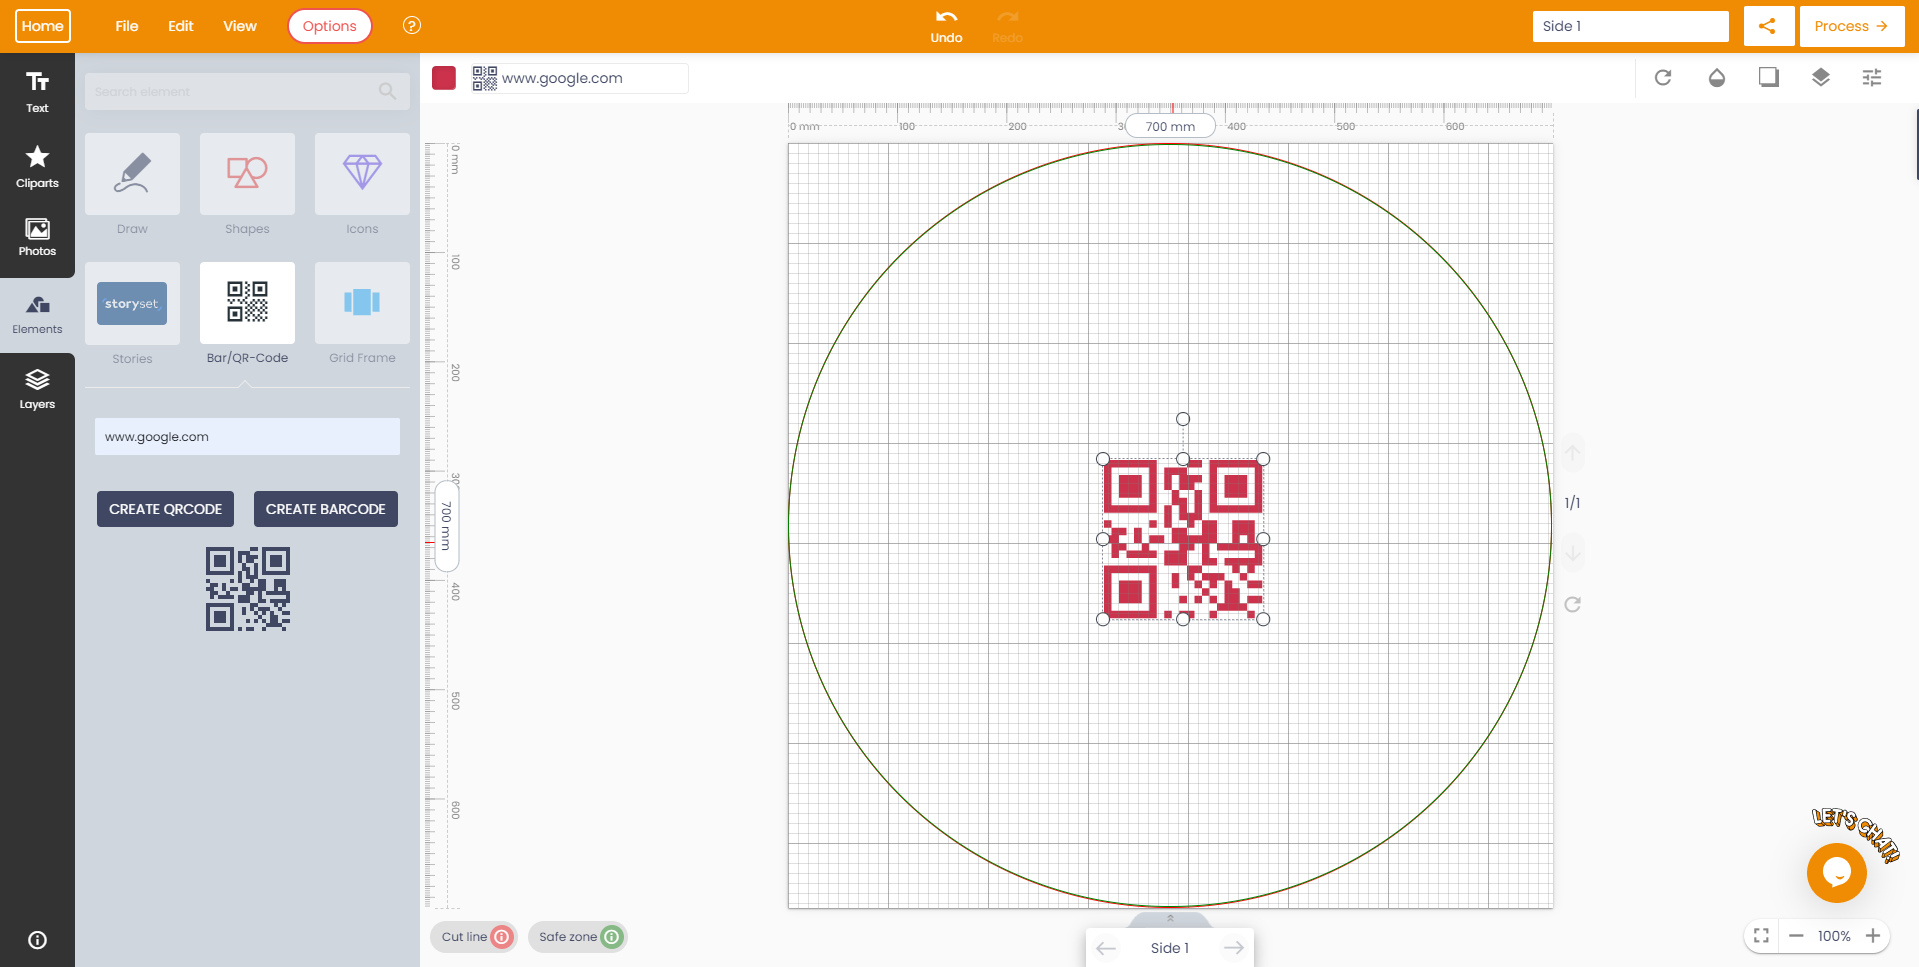The height and width of the screenshot is (967, 1919).
Task: Open the Photos panel
Action: point(37,238)
